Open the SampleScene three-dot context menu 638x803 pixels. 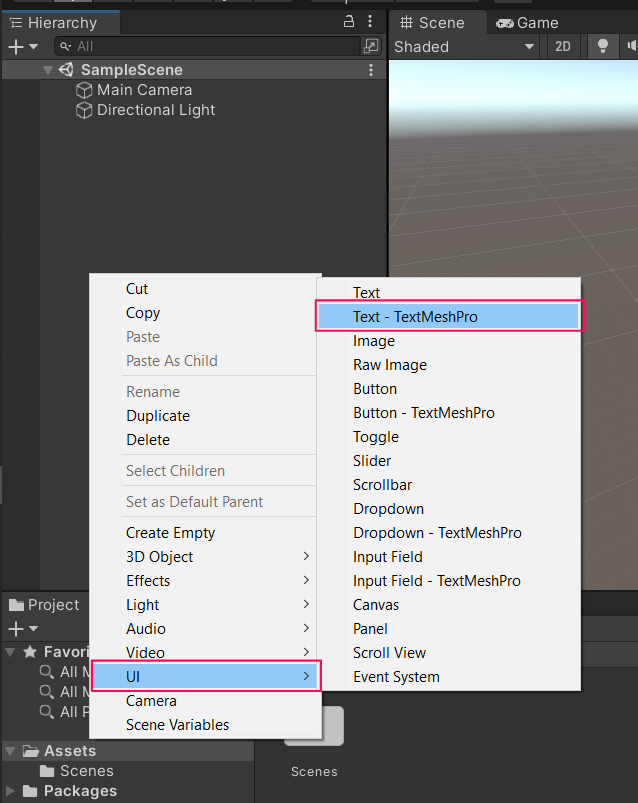371,70
